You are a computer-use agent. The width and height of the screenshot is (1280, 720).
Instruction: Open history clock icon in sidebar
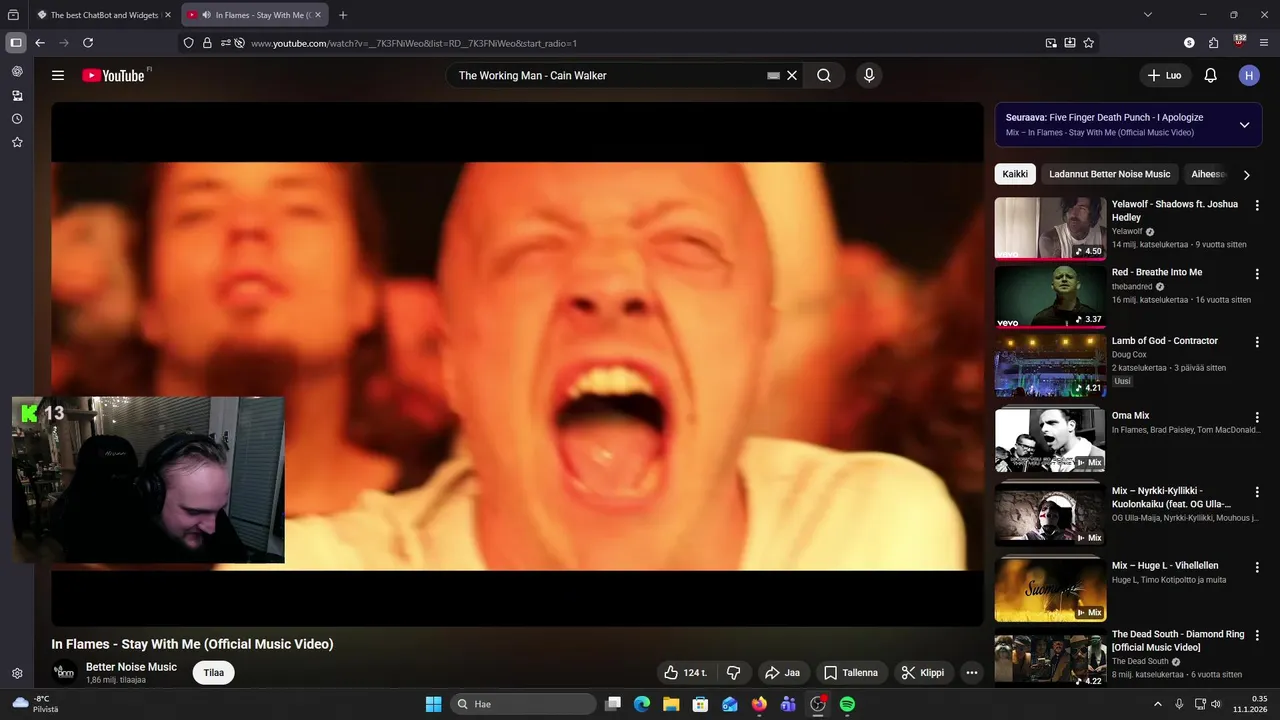[x=17, y=119]
